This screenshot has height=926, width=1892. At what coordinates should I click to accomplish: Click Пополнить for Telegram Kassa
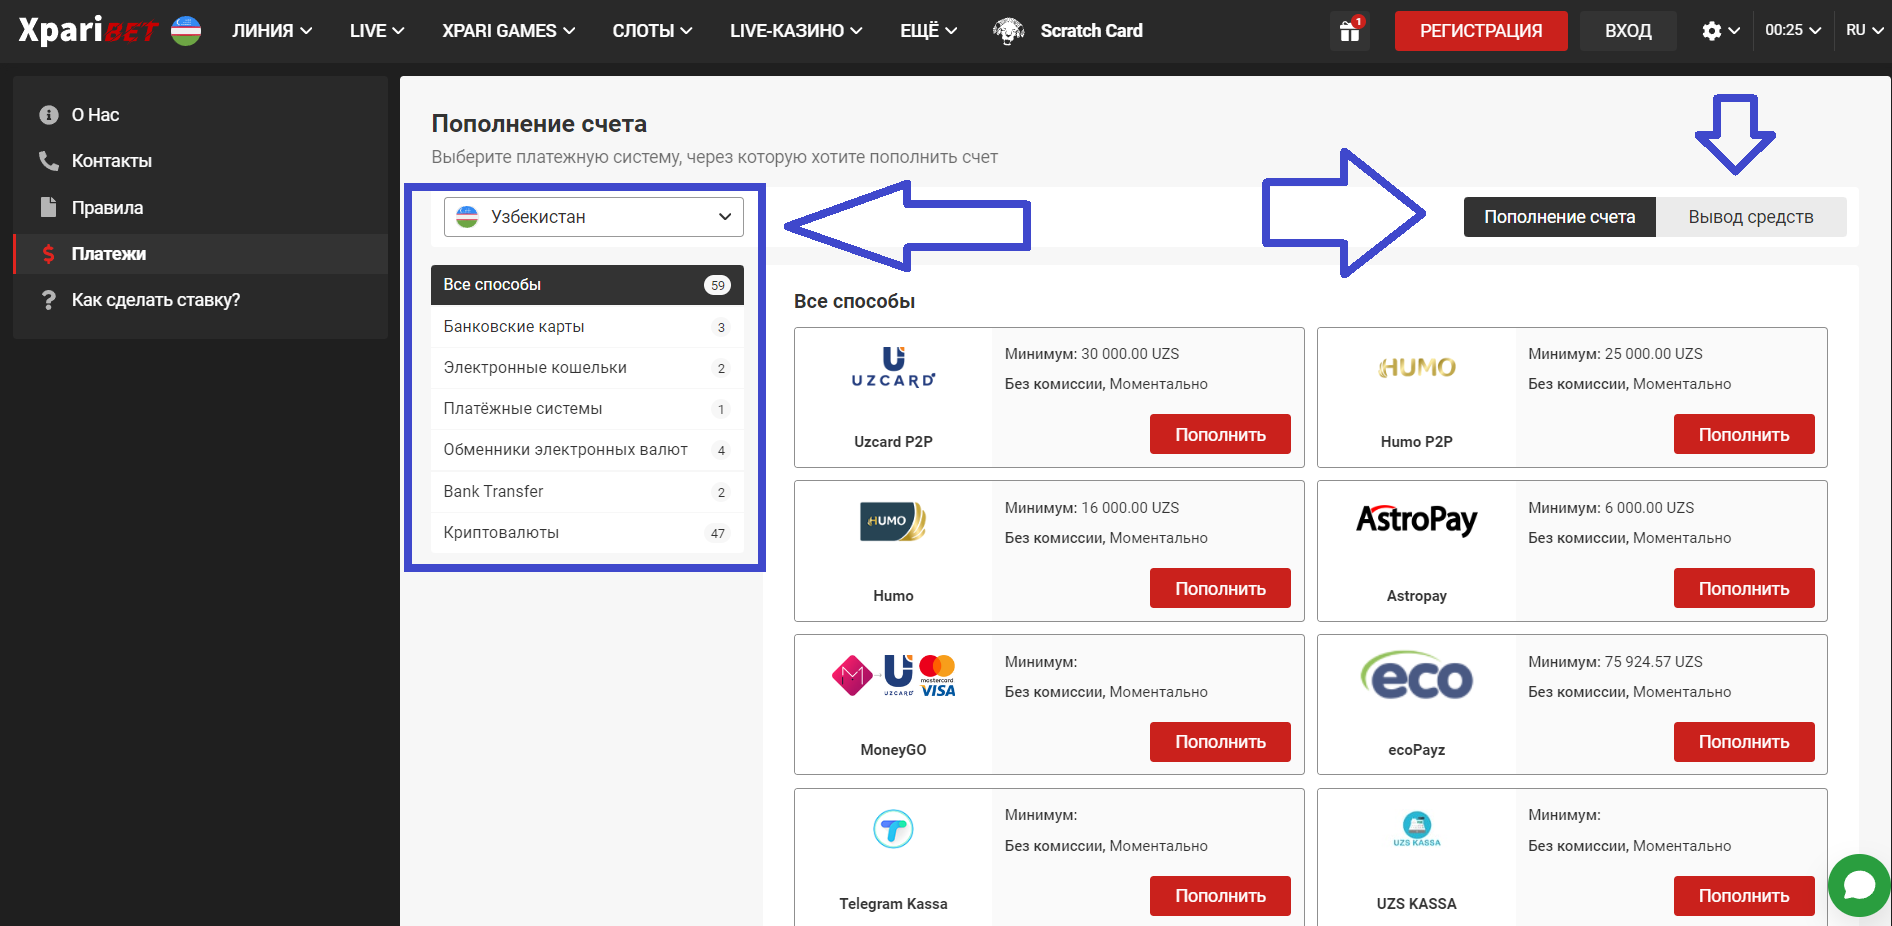coord(1220,896)
